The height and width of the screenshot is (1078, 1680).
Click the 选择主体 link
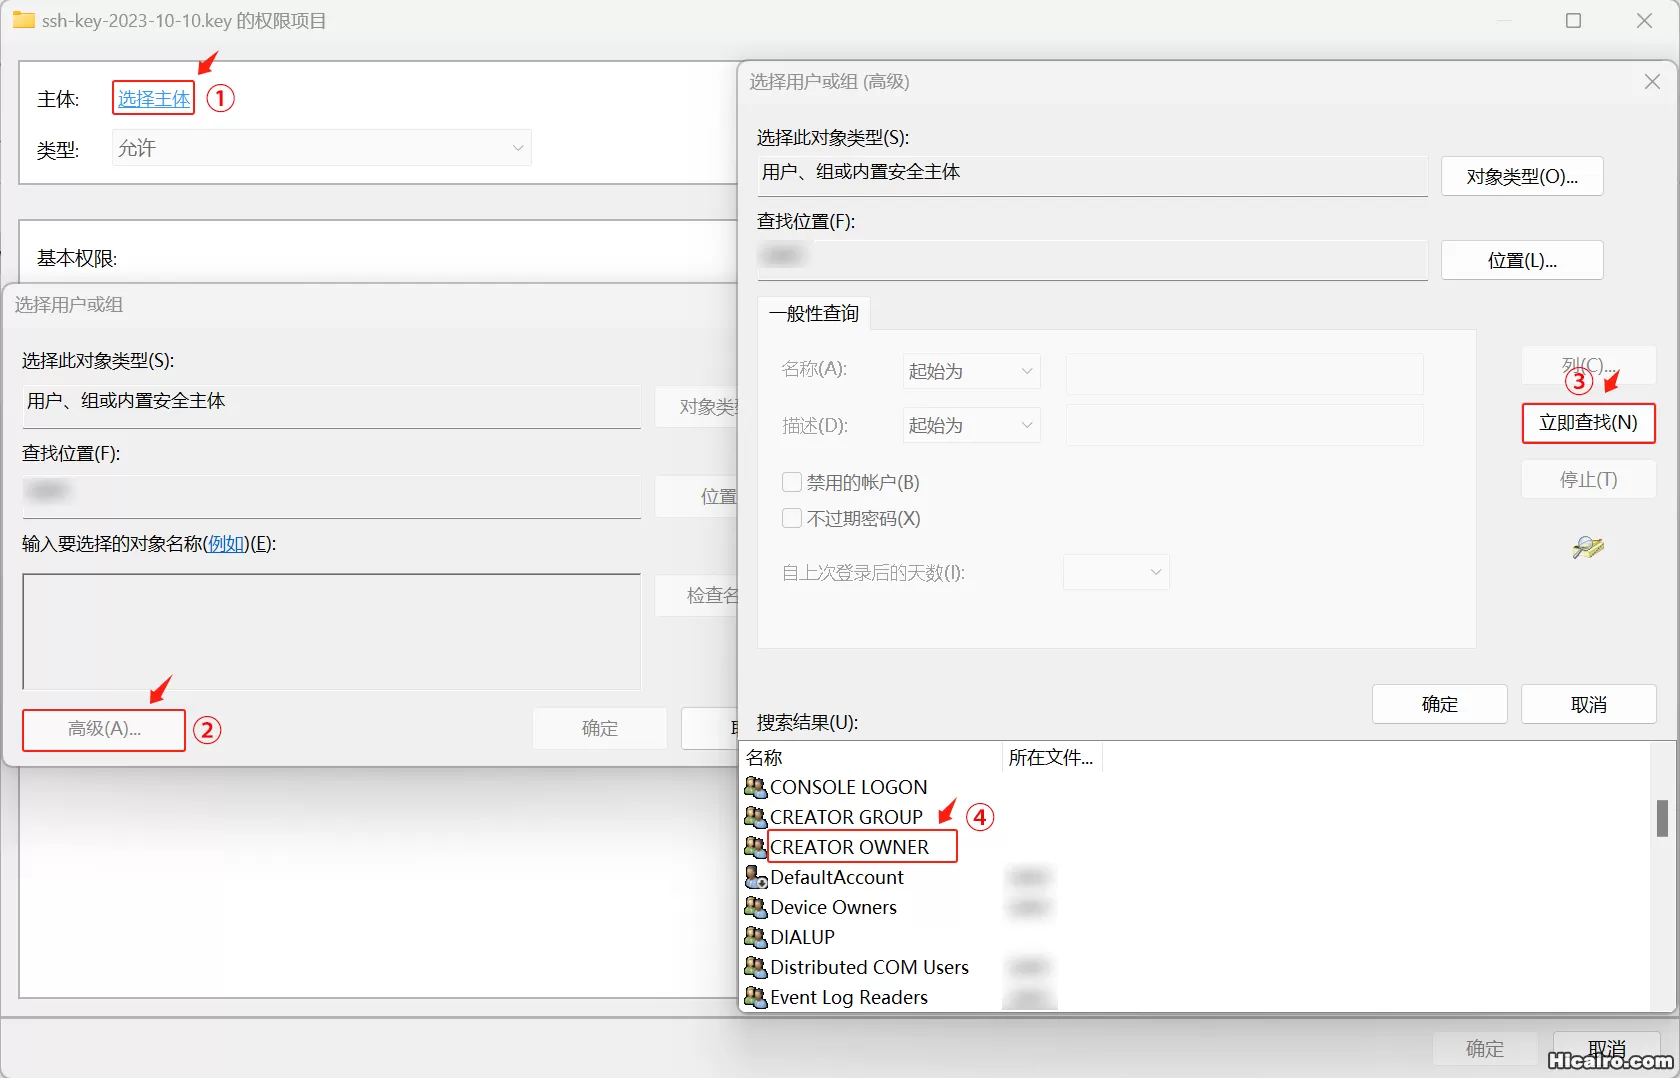152,98
